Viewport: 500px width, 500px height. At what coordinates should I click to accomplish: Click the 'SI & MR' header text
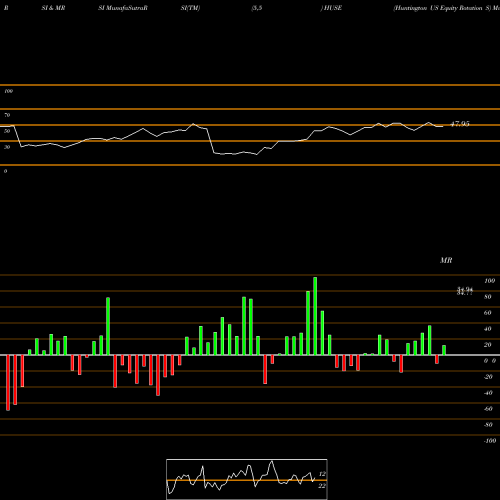pos(53,8)
